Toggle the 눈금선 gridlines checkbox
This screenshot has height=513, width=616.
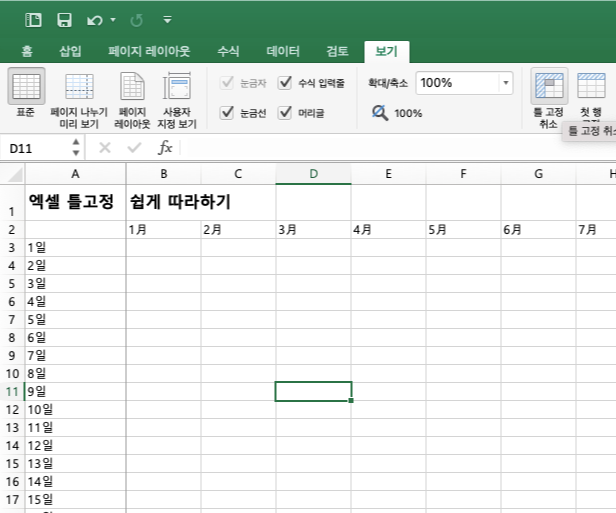click(x=227, y=113)
